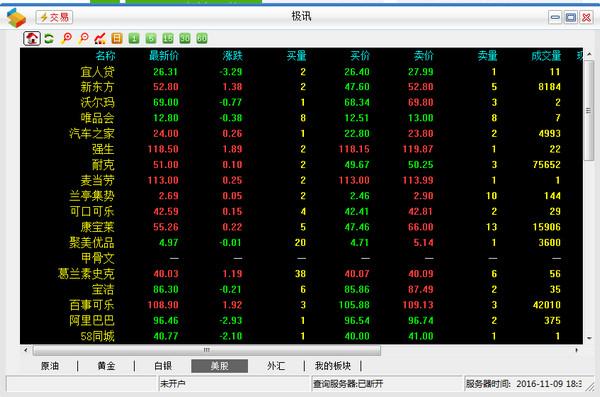The height and width of the screenshot is (397, 600).
Task: Switch to the 15-minute chart
Action: 168,38
